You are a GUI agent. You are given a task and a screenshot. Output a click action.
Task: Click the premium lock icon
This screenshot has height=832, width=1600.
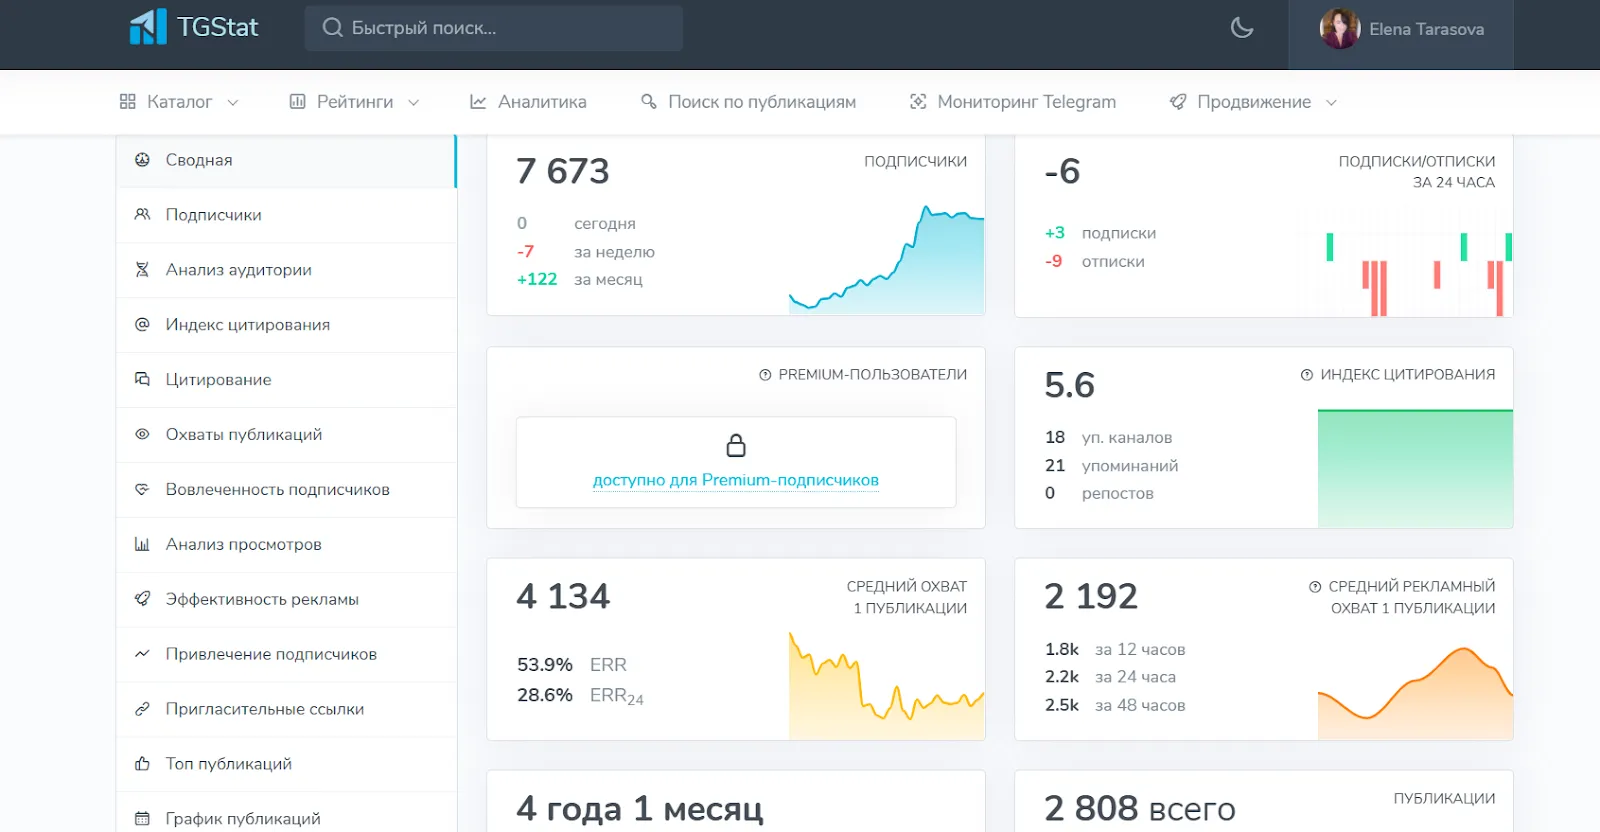click(x=736, y=445)
